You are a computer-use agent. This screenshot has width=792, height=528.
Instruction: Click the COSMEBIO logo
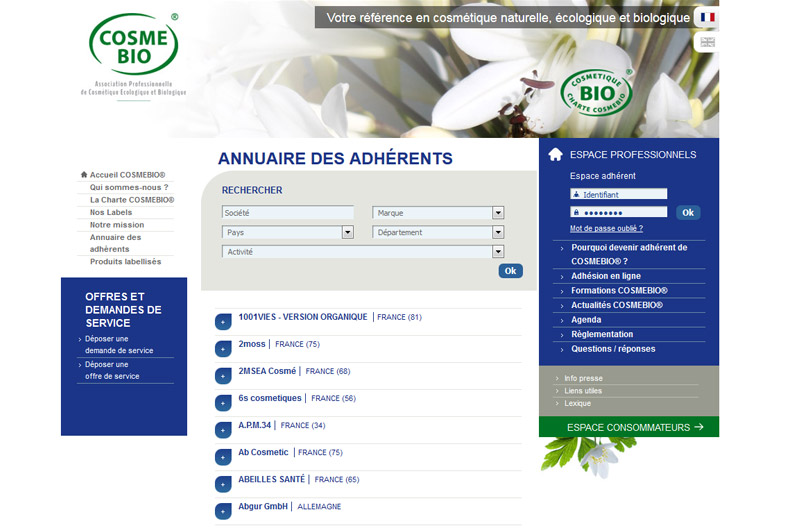(x=133, y=44)
